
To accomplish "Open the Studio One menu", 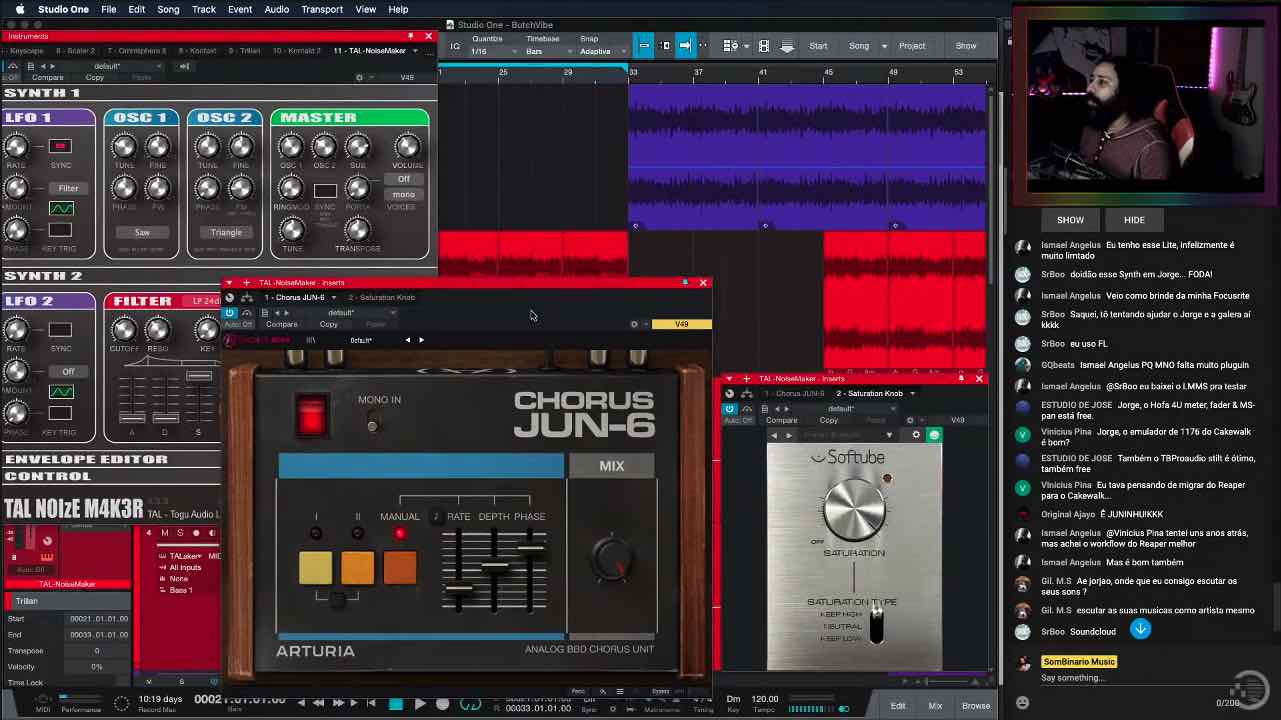I will point(63,9).
